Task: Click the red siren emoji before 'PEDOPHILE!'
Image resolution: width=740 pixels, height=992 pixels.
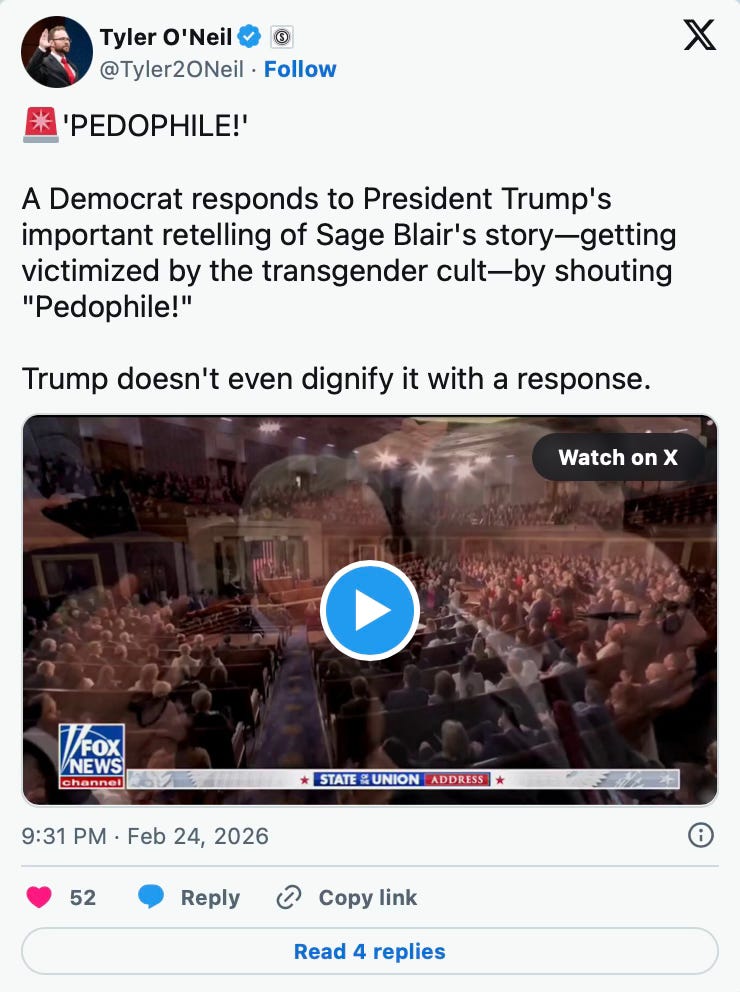Action: click(40, 125)
